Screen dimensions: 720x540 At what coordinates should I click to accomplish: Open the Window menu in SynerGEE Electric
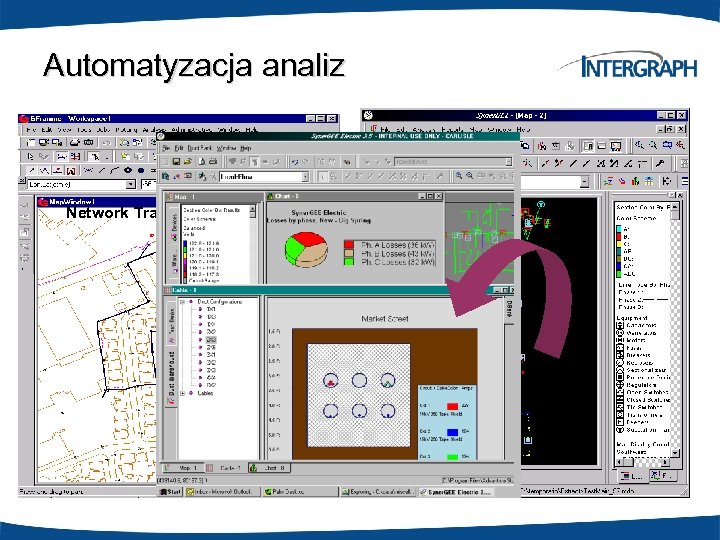(x=226, y=148)
